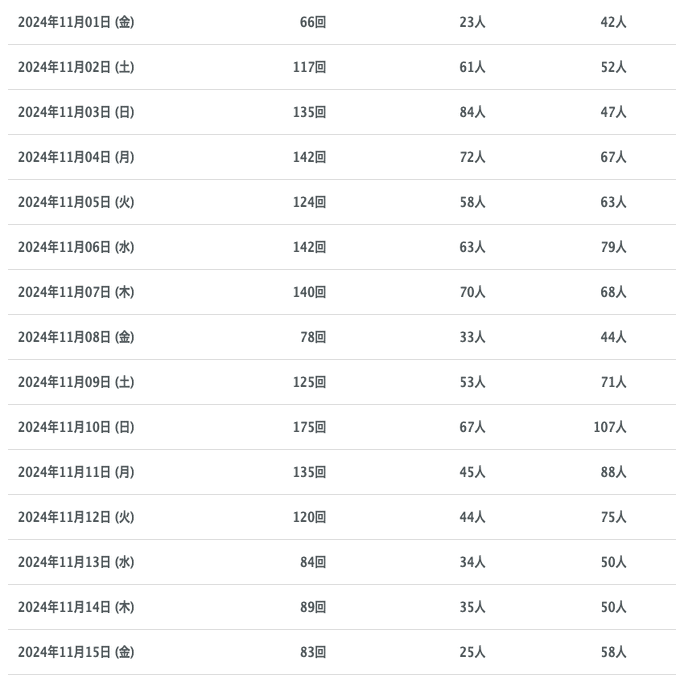Click the 140回 count cell
Screen dimensions: 676x676
click(309, 292)
